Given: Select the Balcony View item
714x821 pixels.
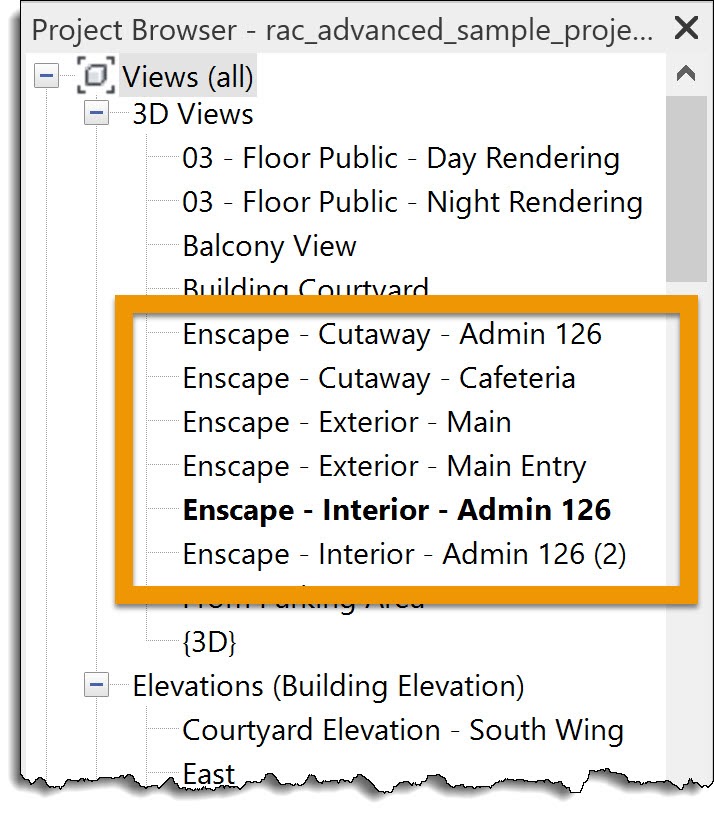Looking at the screenshot, I should coord(269,246).
